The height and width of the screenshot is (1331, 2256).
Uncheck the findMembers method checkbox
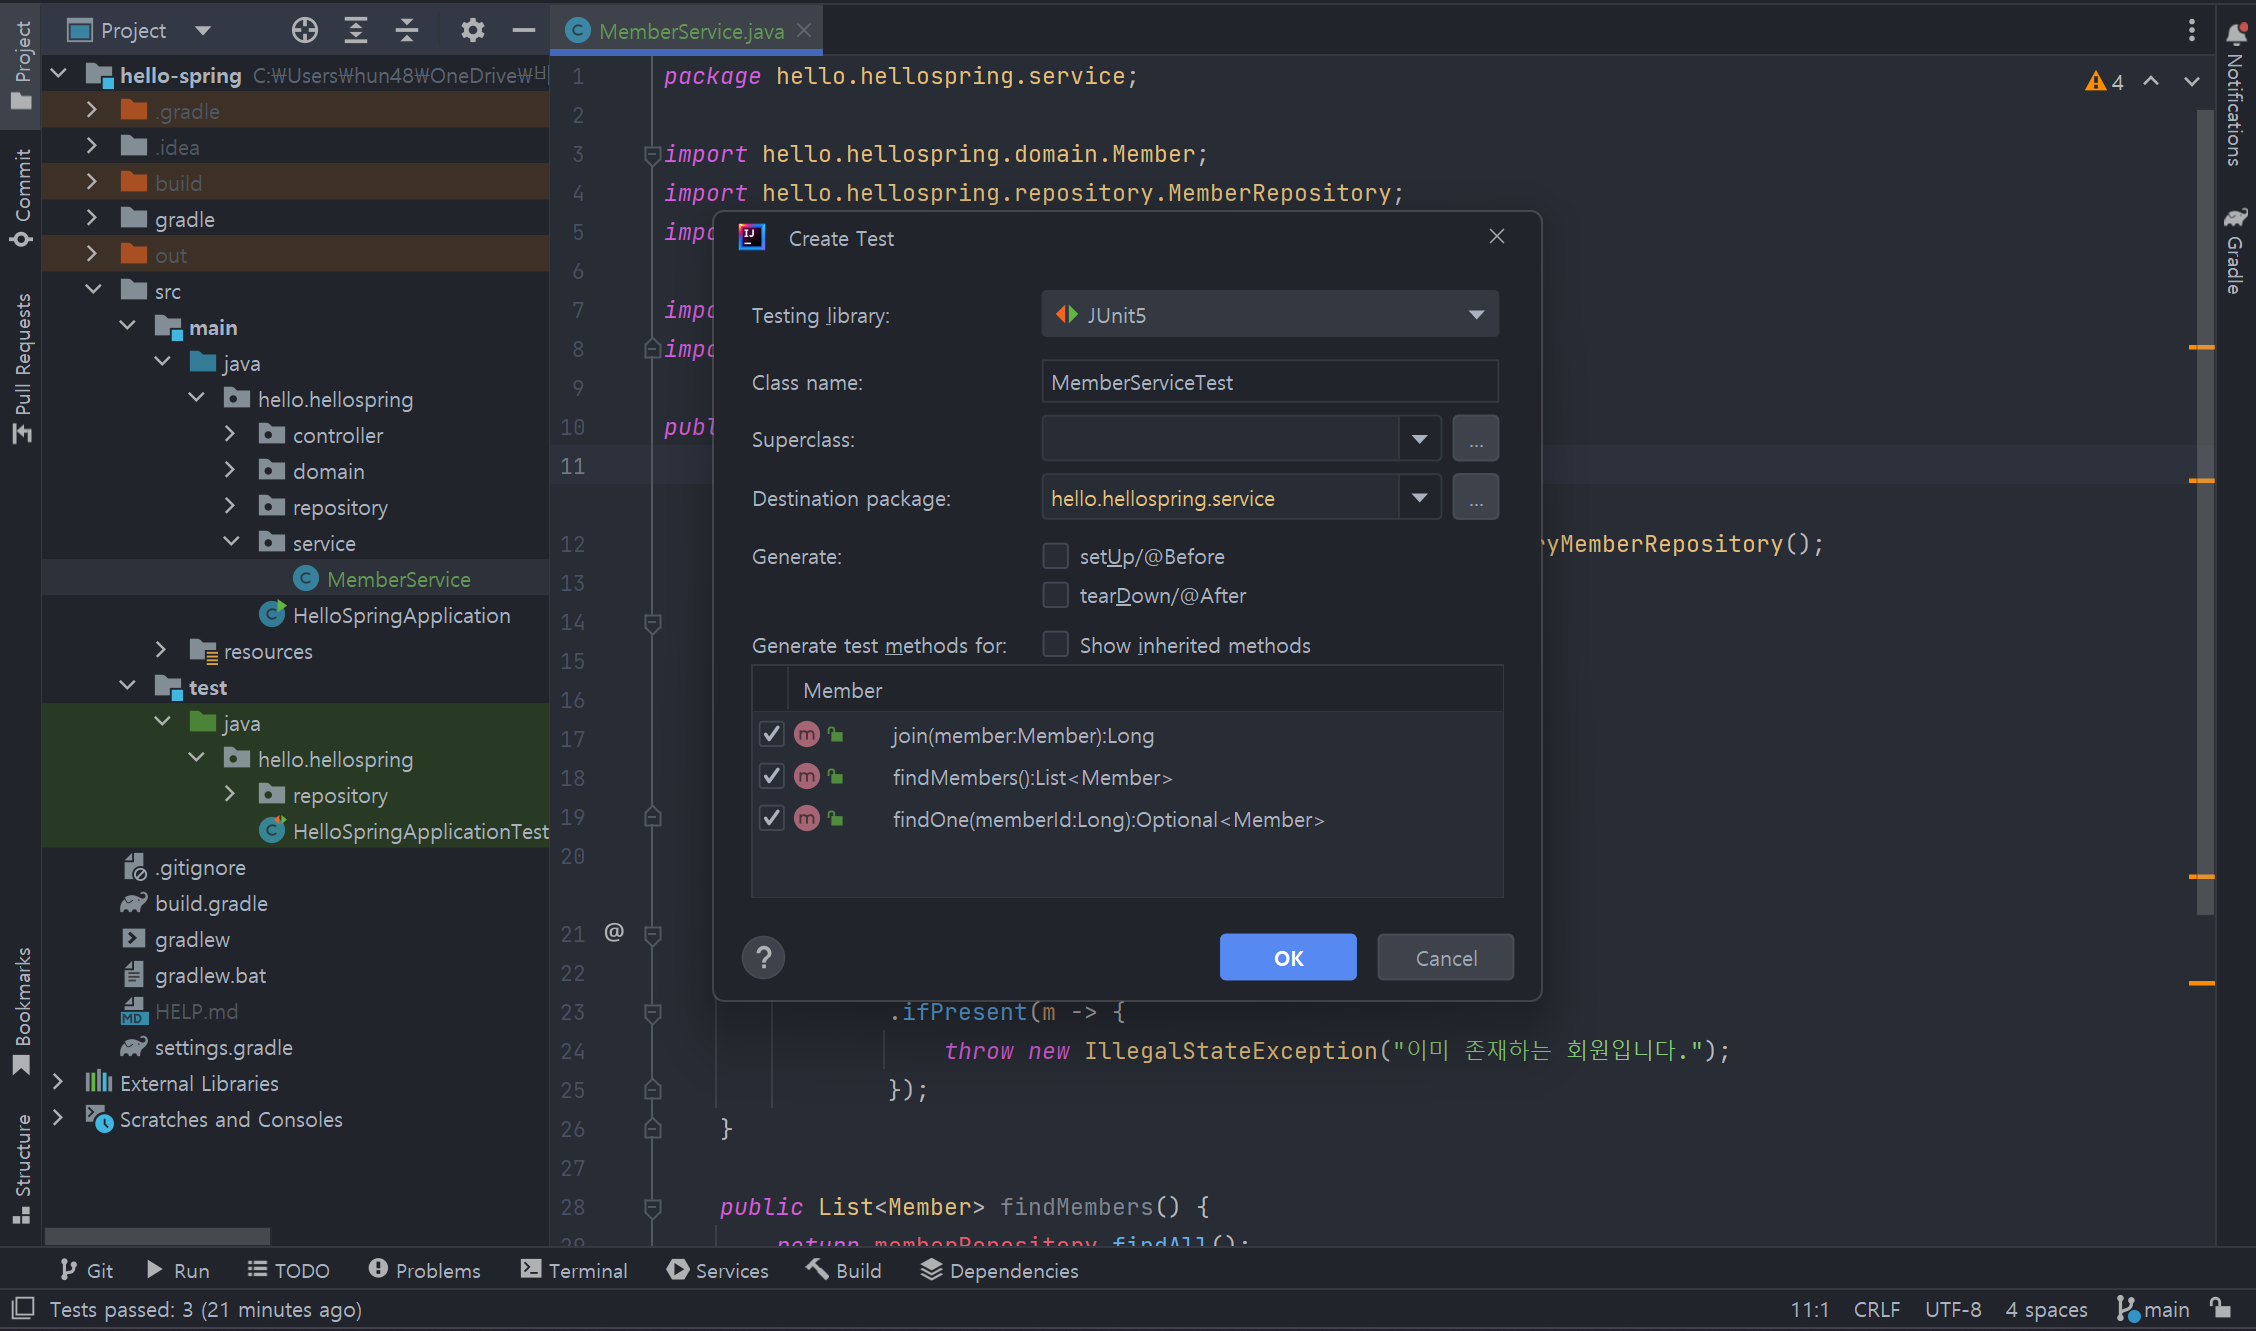(771, 777)
